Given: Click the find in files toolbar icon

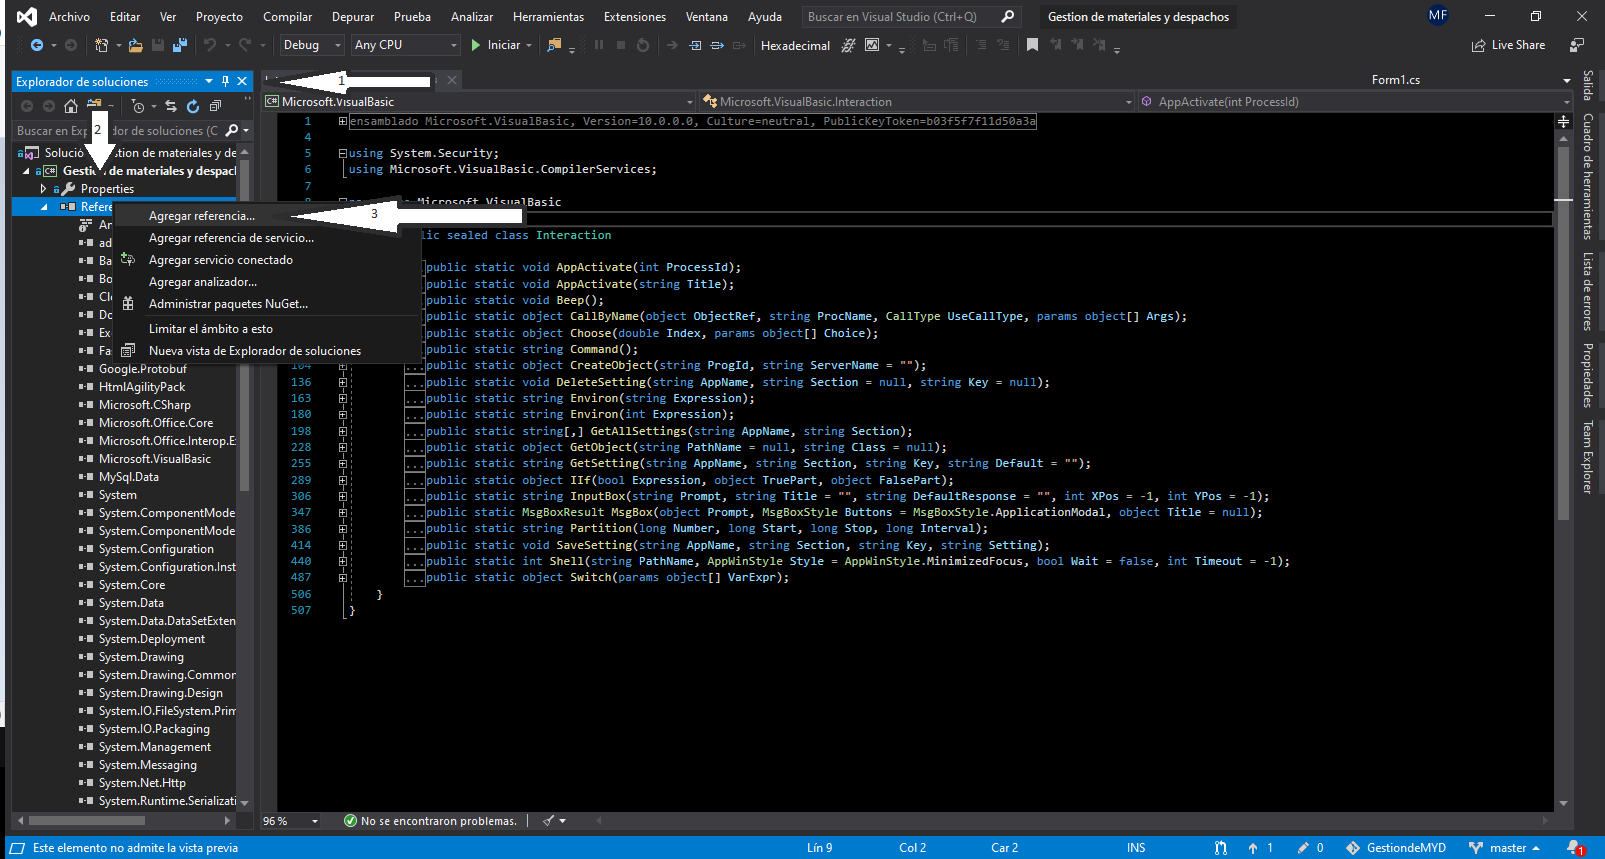Looking at the screenshot, I should (x=554, y=45).
